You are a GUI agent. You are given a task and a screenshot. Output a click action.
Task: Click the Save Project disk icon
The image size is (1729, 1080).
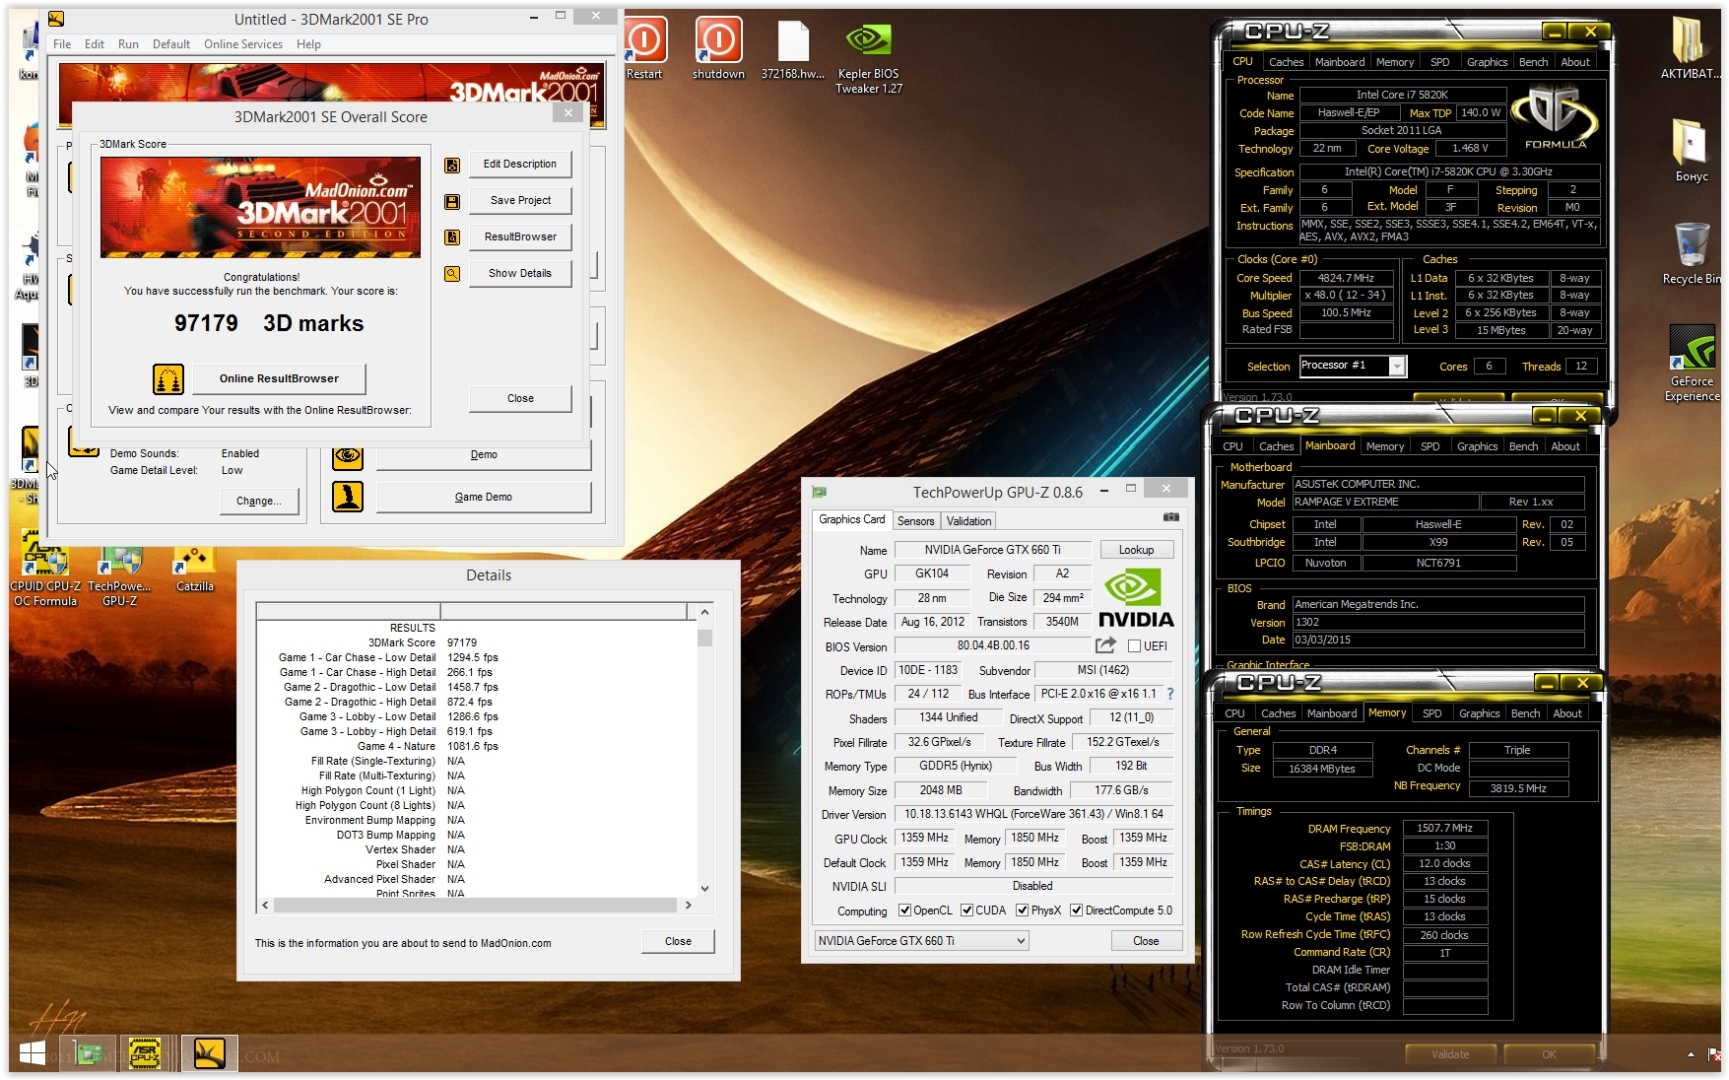[x=452, y=201]
